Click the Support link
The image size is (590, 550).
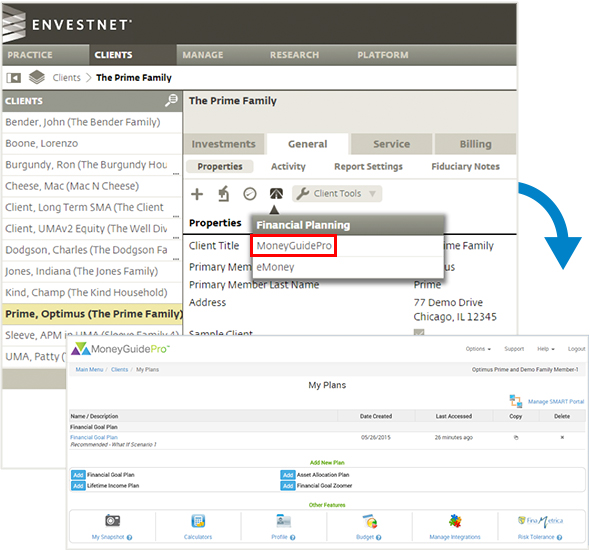click(x=514, y=349)
